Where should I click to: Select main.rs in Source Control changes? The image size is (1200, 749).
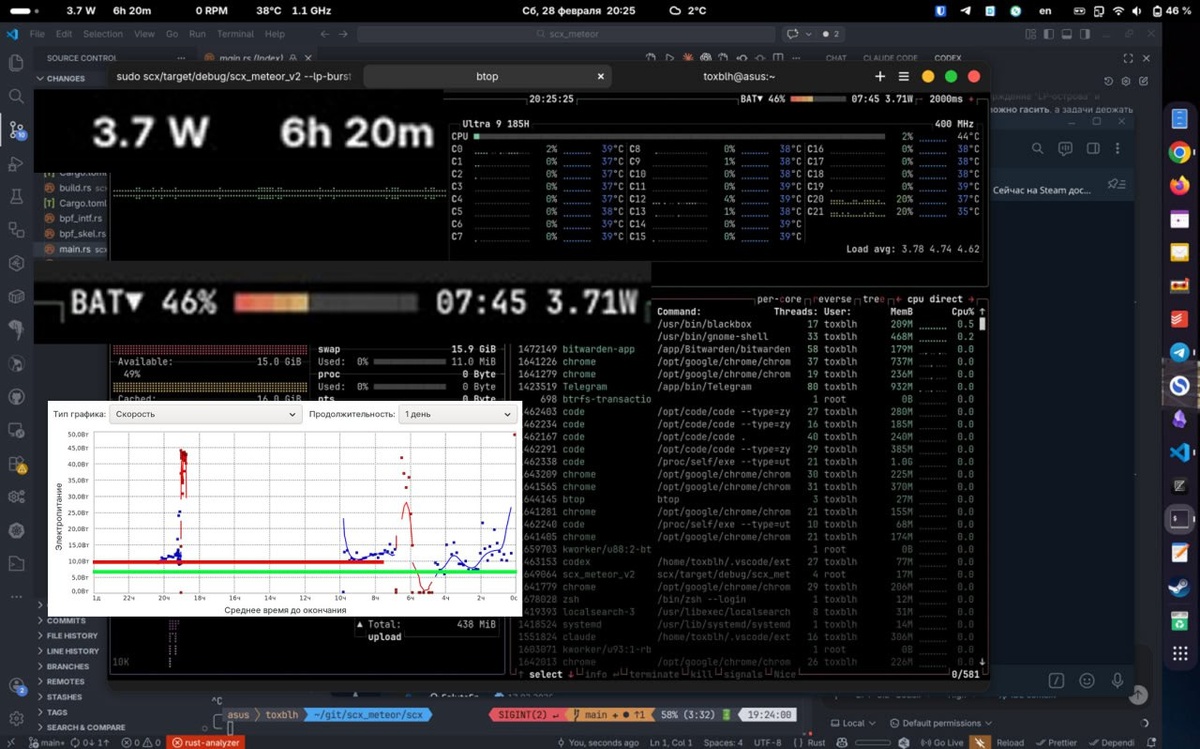tap(73, 249)
